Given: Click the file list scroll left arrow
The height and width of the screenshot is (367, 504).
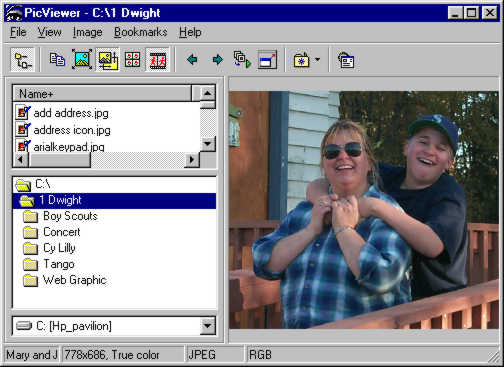Looking at the screenshot, I should (21, 160).
